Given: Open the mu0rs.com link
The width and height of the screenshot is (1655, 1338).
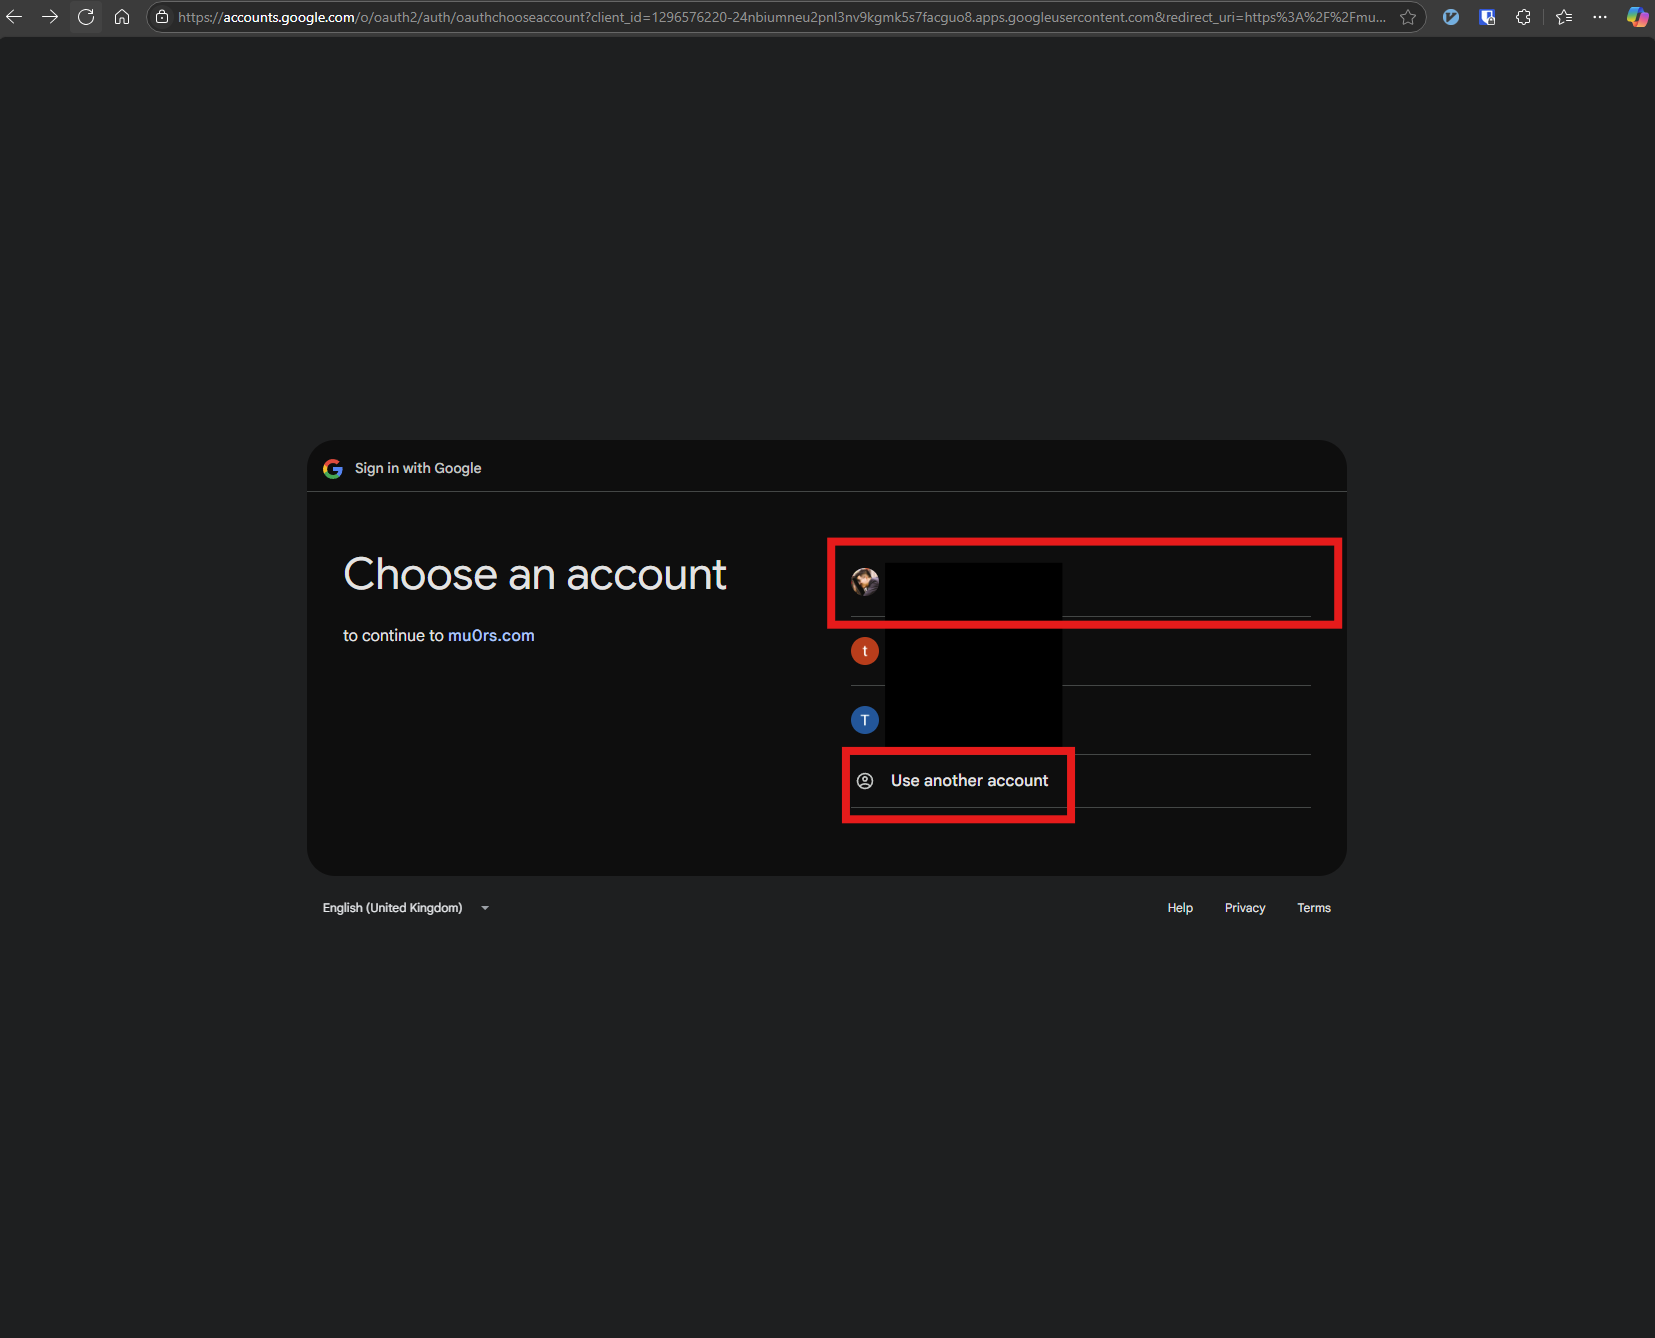Looking at the screenshot, I should point(491,636).
